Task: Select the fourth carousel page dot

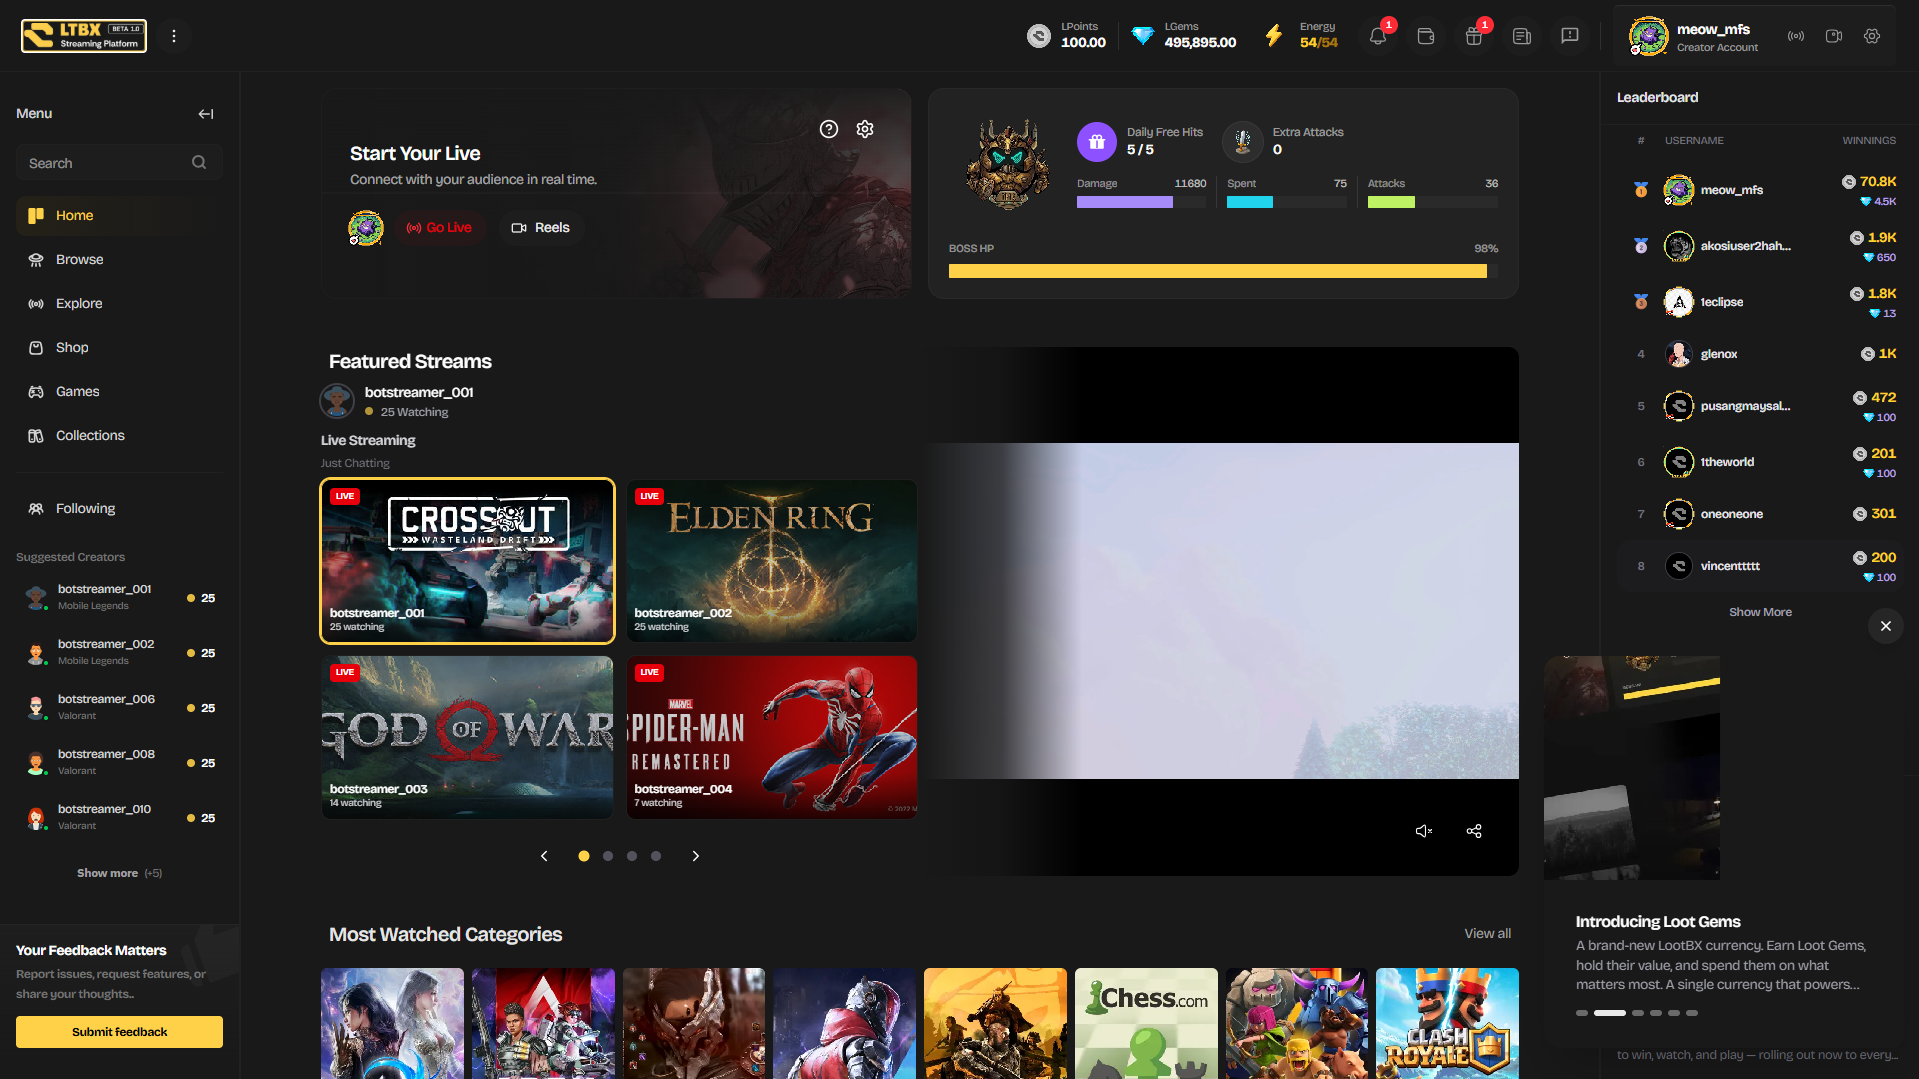Action: 656,856
